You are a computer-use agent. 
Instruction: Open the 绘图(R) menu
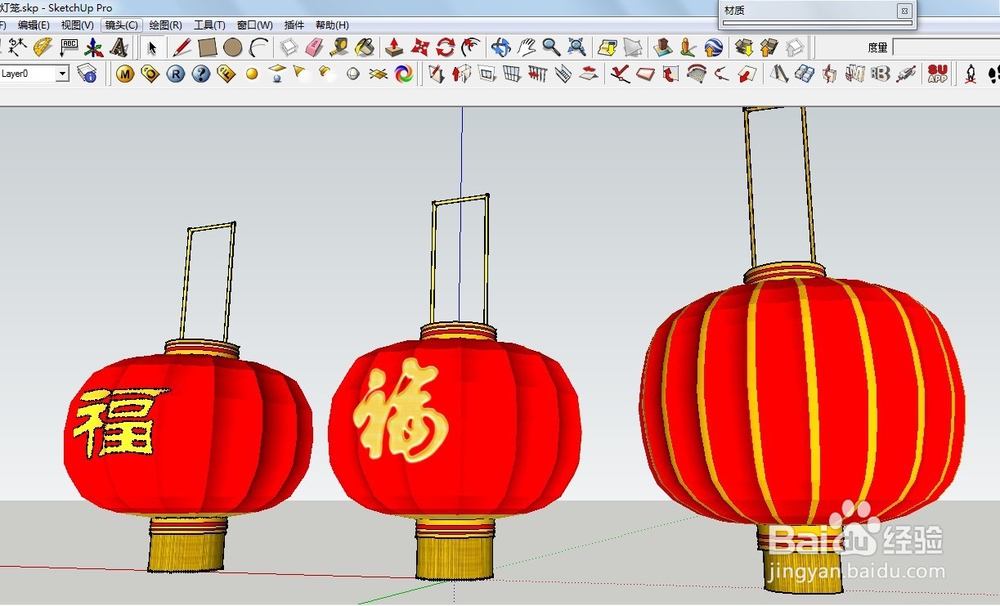(x=166, y=25)
